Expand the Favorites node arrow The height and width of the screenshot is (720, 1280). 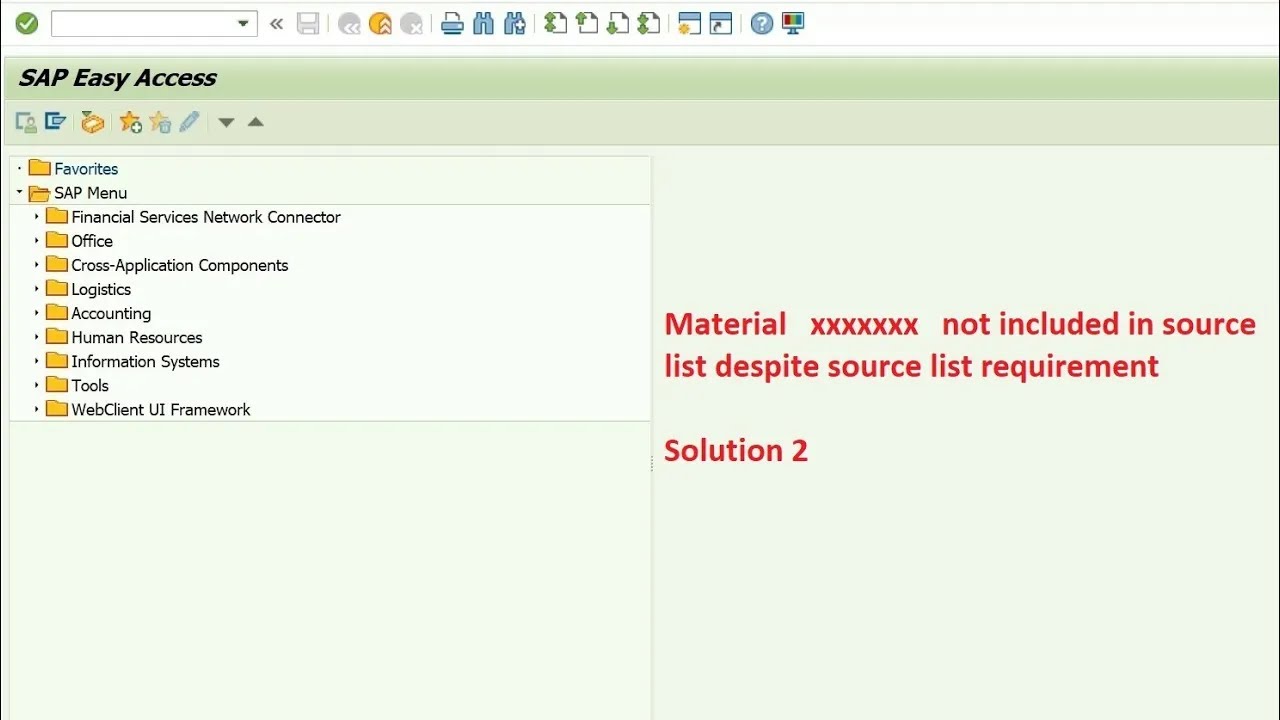[19, 168]
